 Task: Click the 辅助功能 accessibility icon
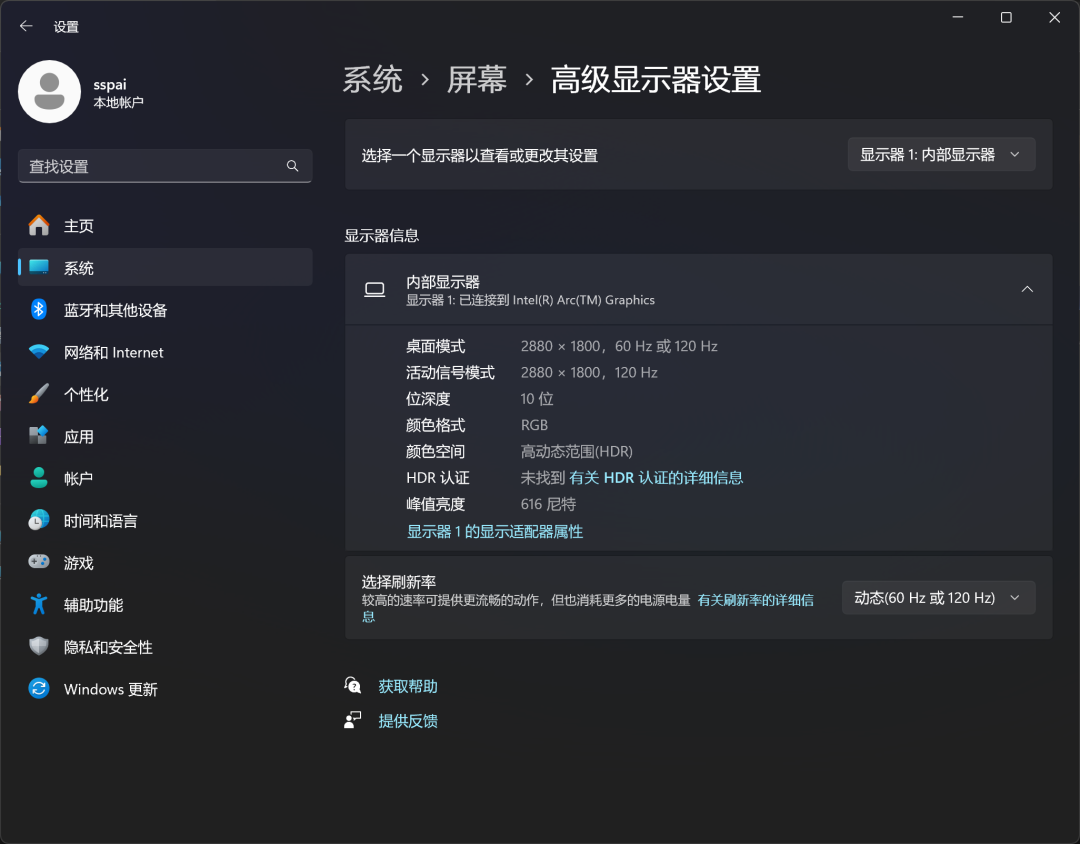coord(39,604)
